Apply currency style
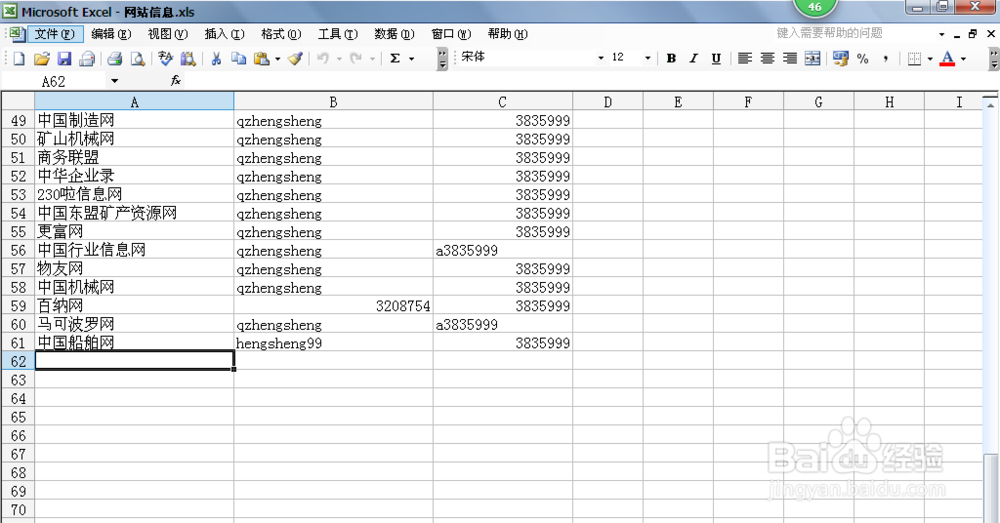 841,59
